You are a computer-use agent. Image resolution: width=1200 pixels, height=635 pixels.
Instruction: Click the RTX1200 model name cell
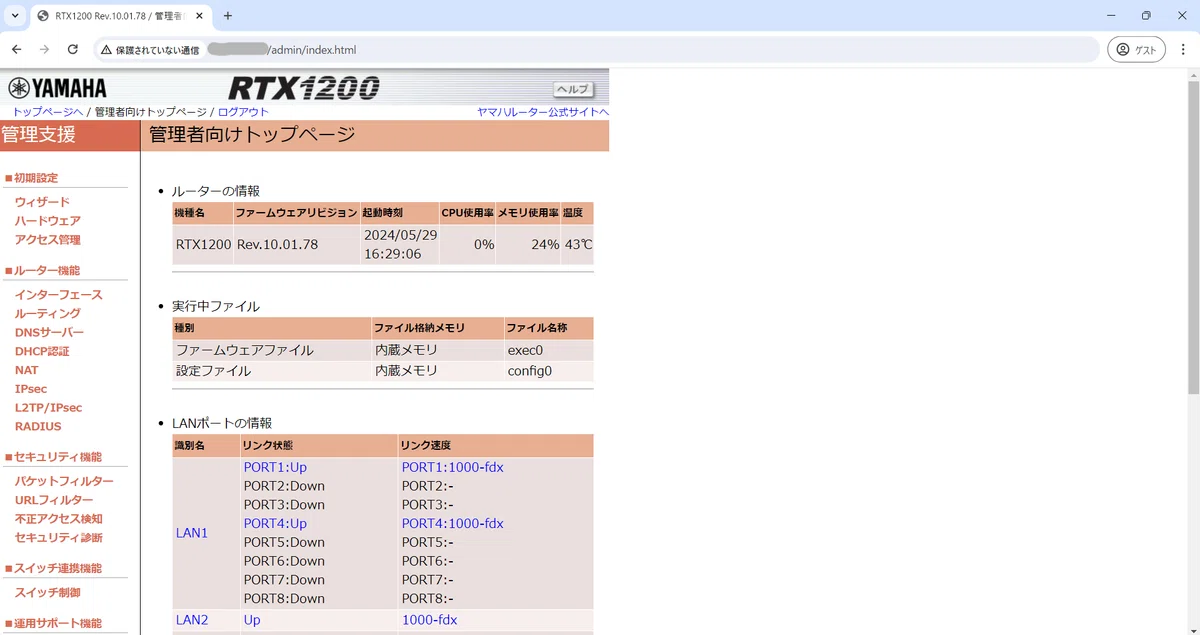203,245
